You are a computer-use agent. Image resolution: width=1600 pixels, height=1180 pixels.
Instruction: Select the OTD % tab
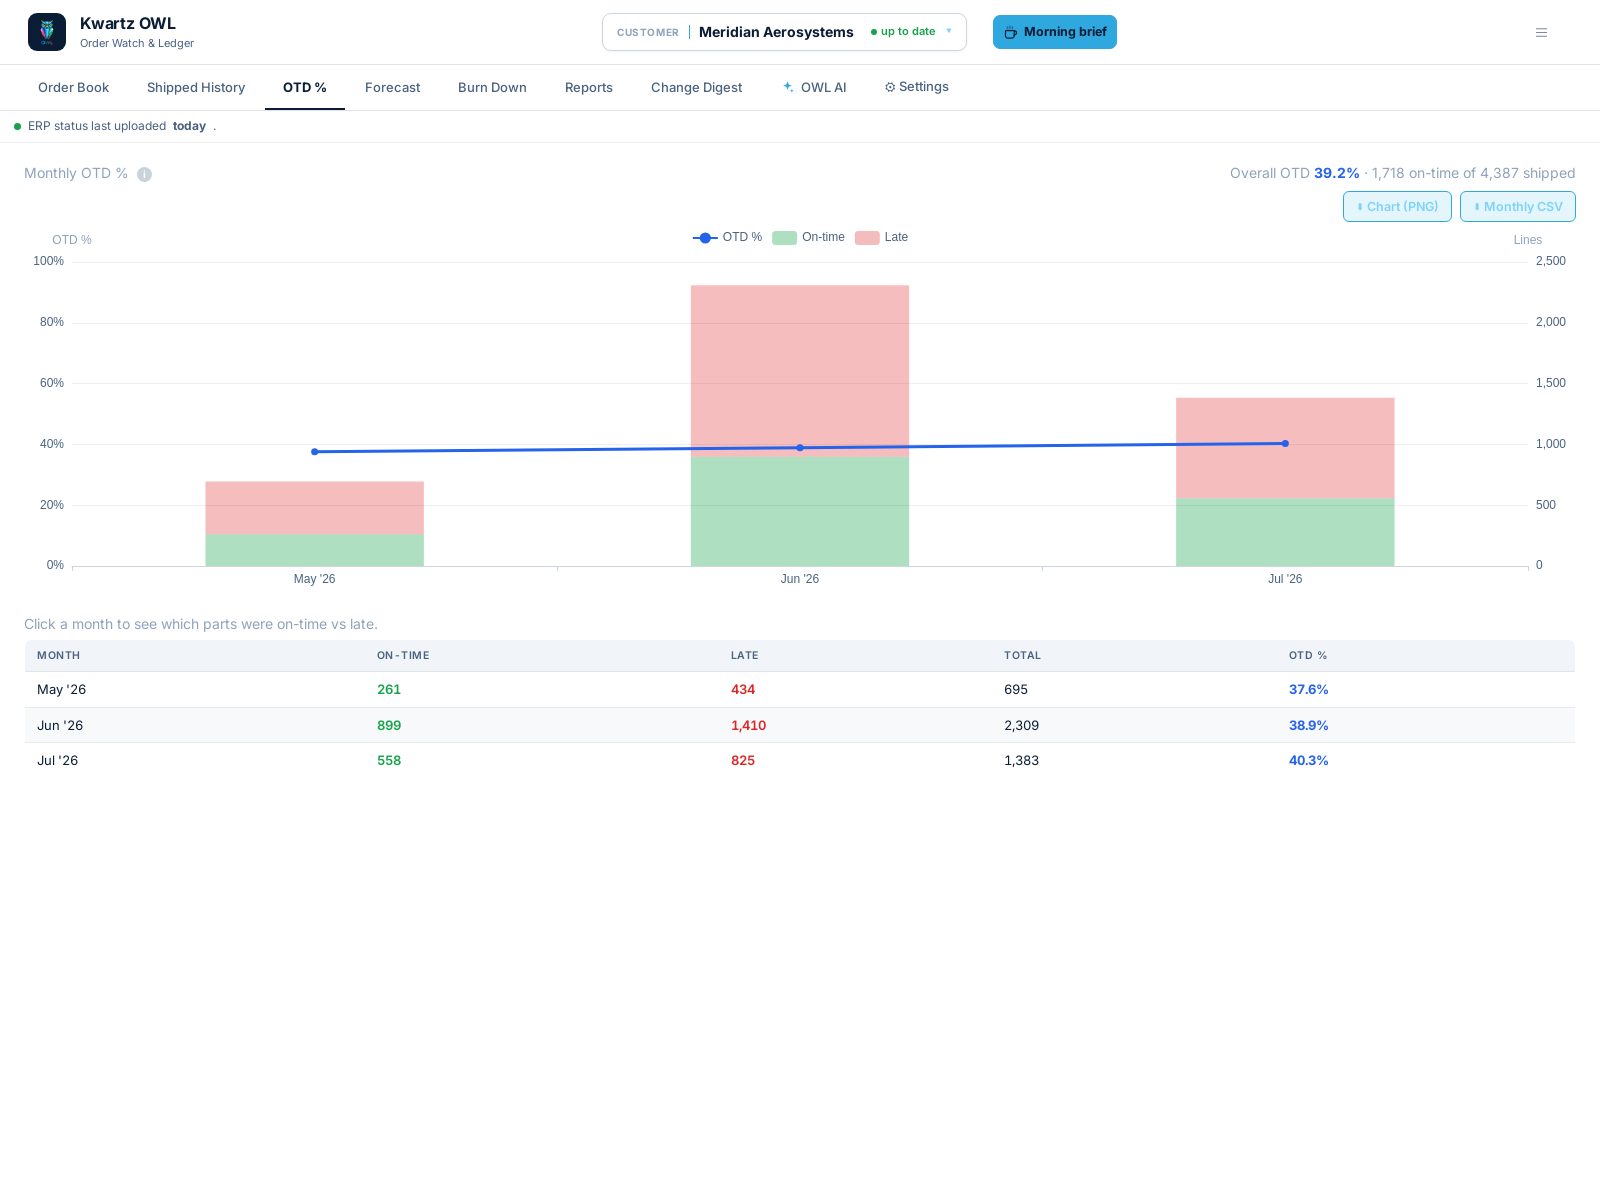pos(305,88)
